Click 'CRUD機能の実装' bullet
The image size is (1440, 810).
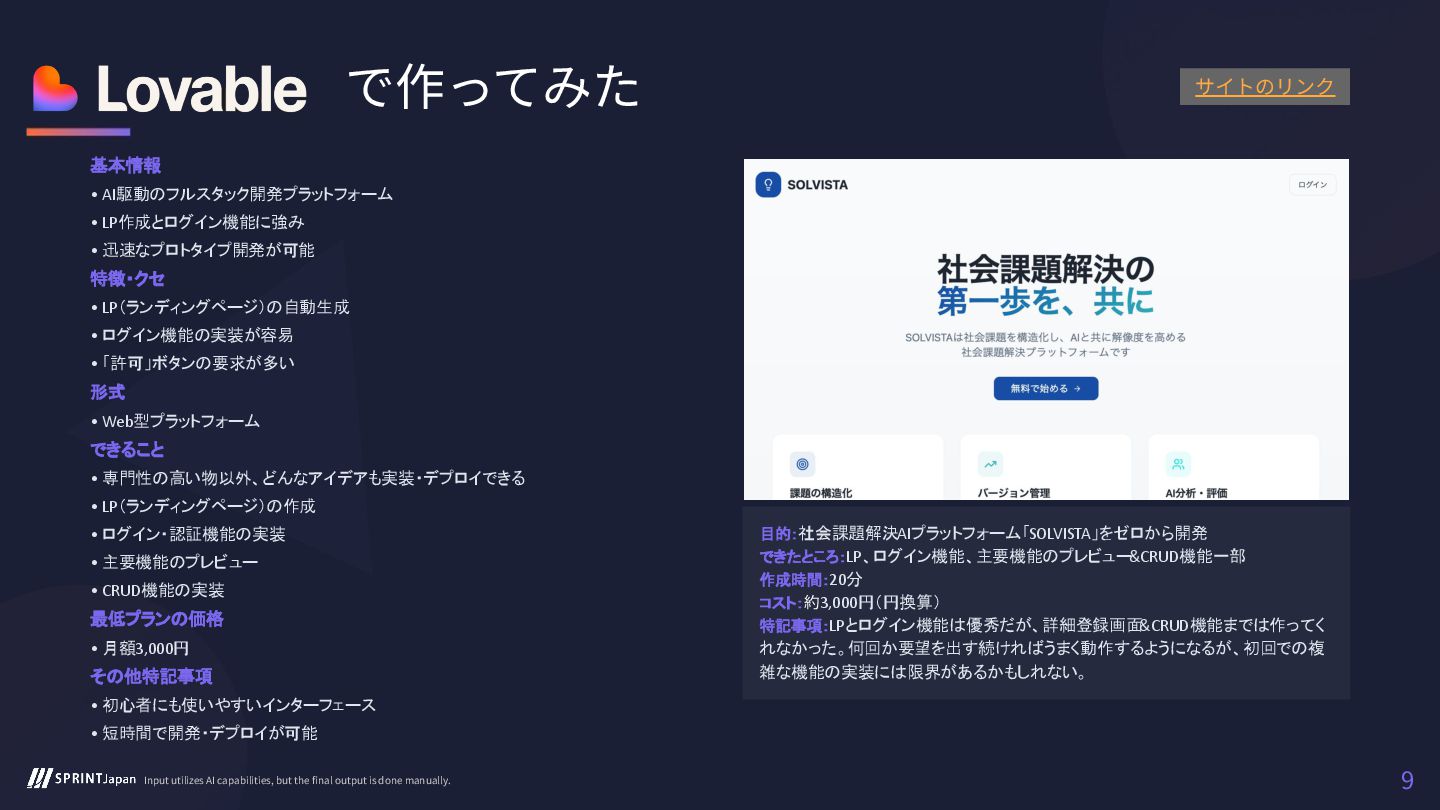pos(157,590)
